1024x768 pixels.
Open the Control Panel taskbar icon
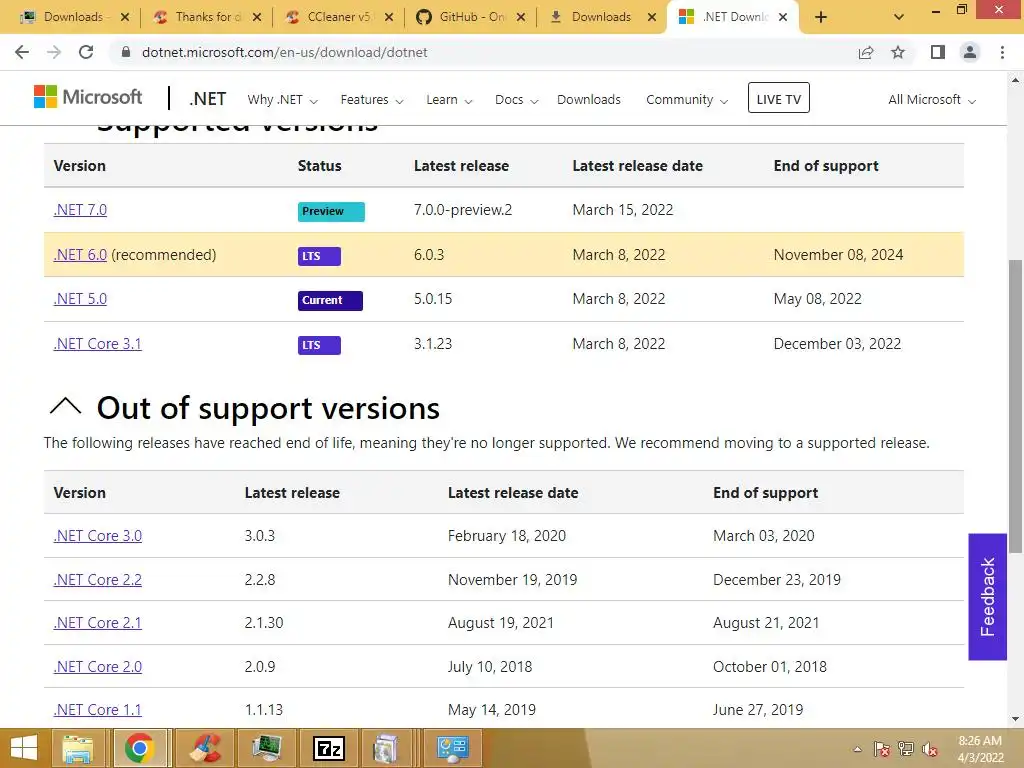pos(453,748)
